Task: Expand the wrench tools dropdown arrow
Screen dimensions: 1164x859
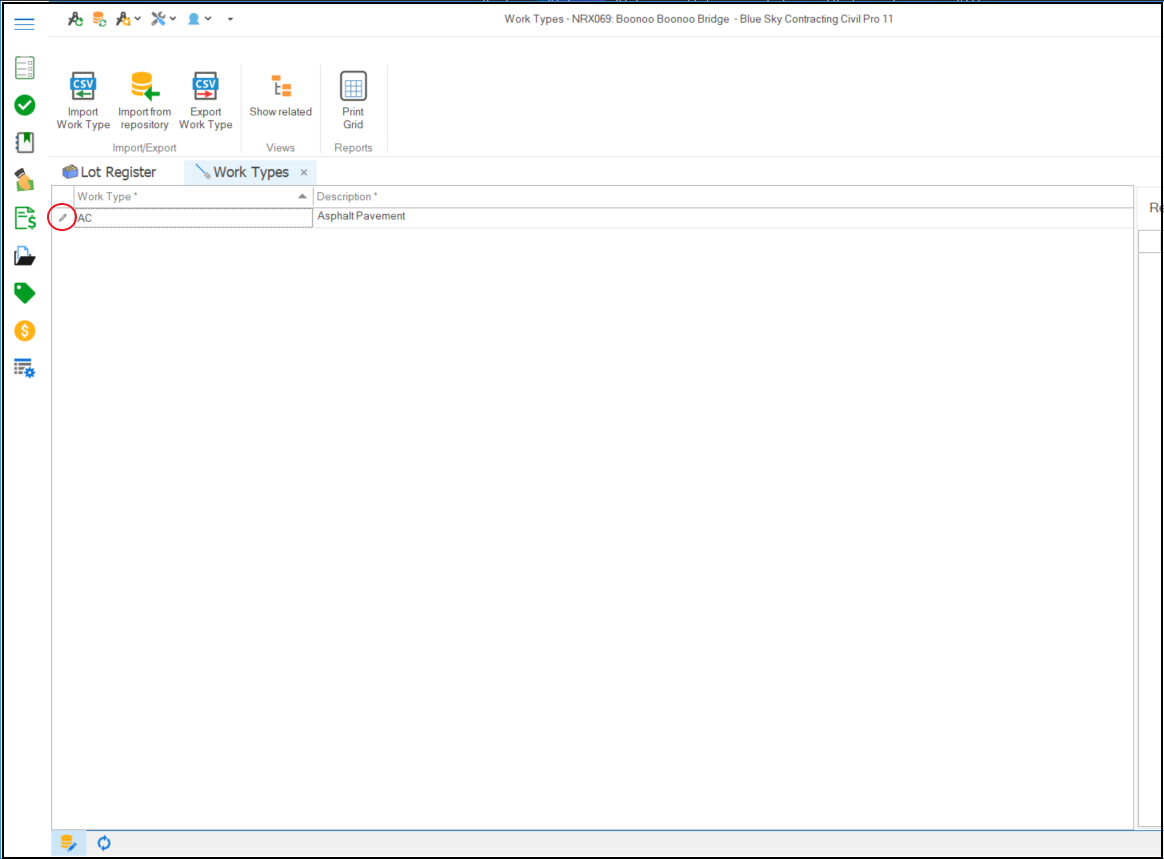Action: [173, 19]
